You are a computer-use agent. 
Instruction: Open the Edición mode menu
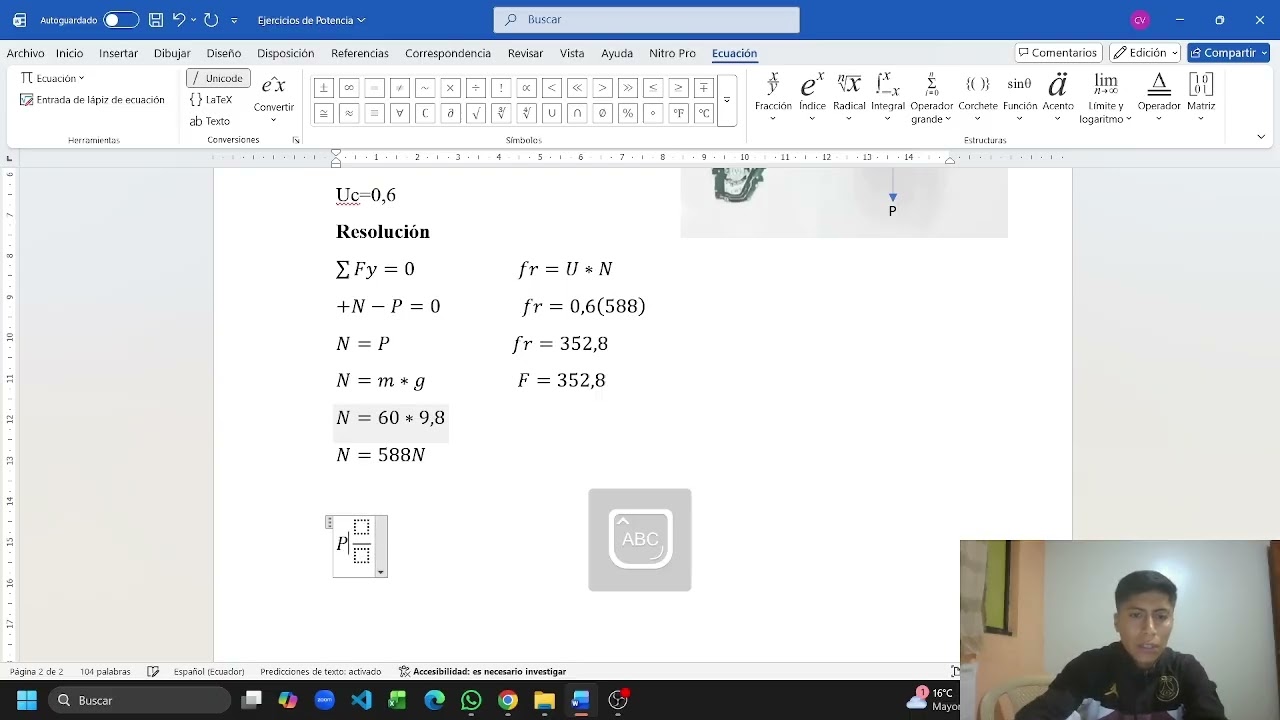(1145, 53)
